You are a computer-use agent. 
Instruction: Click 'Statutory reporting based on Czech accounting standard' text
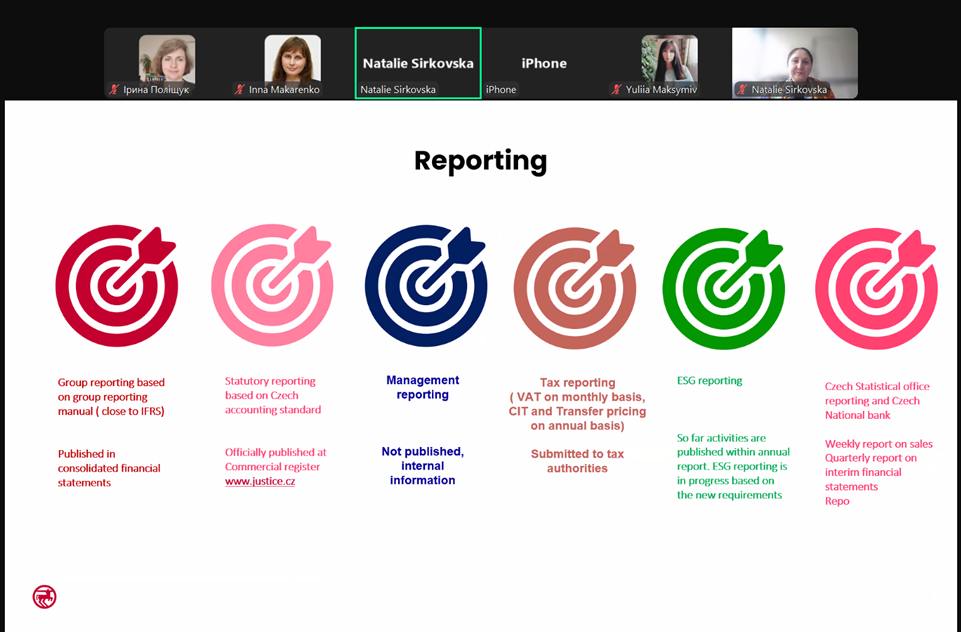[273, 395]
